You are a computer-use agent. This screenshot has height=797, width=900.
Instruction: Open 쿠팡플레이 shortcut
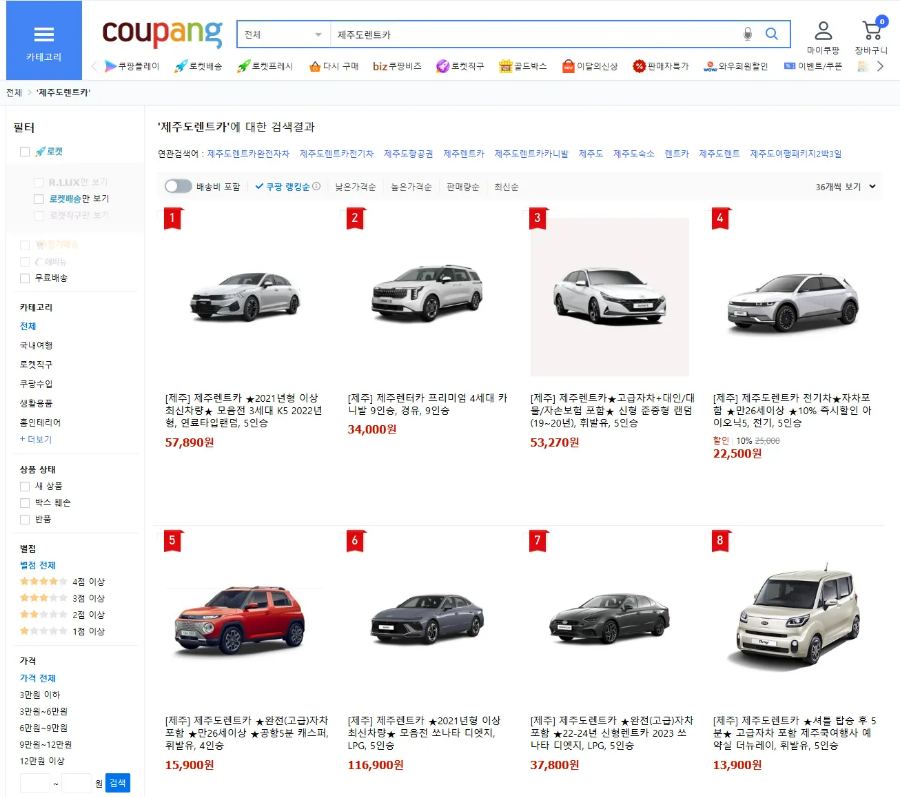coord(132,67)
